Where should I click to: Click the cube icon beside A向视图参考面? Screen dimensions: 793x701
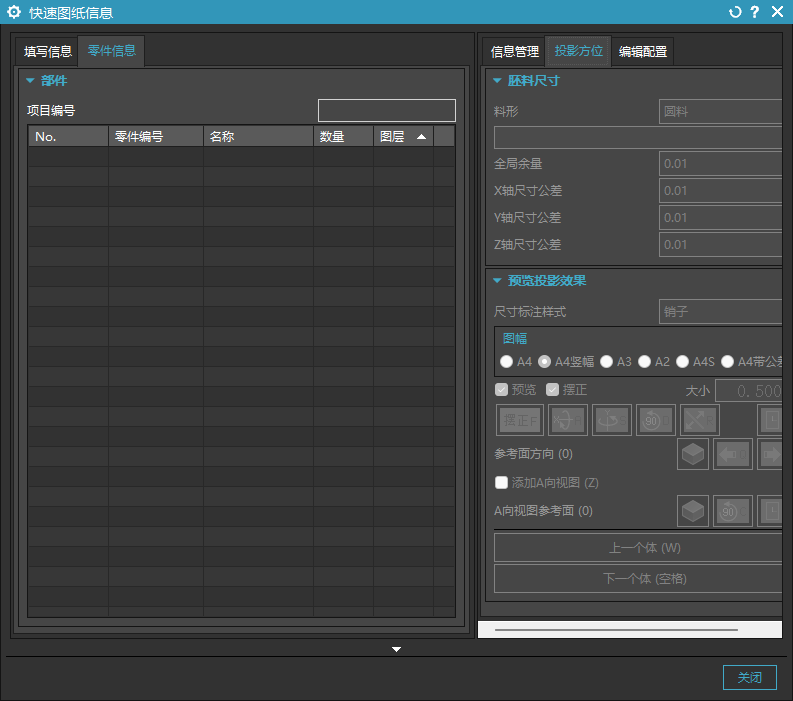[x=693, y=511]
